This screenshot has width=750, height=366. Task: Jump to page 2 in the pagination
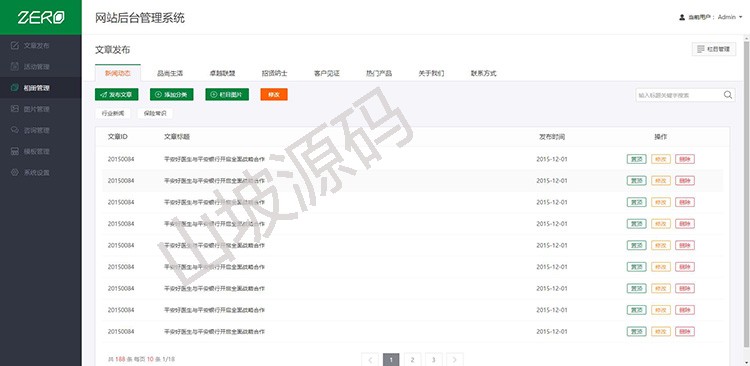tap(412, 359)
